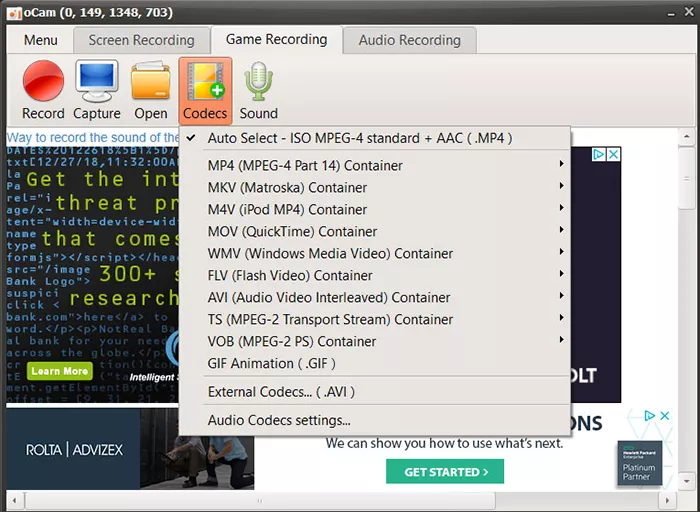Switch to Audio Recording tab
The image size is (700, 512).
pyautogui.click(x=409, y=40)
